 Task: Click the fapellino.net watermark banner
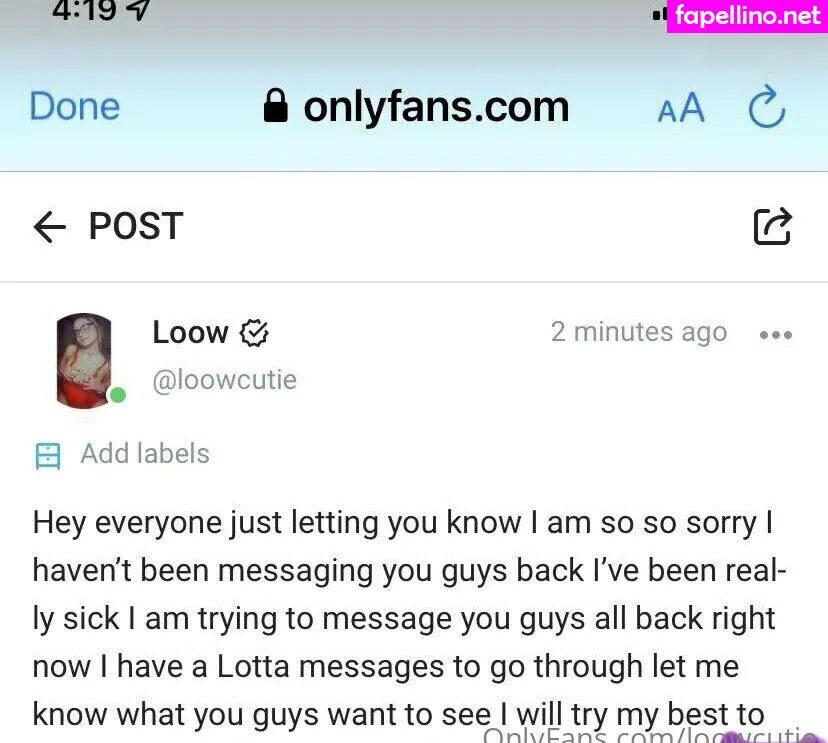click(x=747, y=16)
